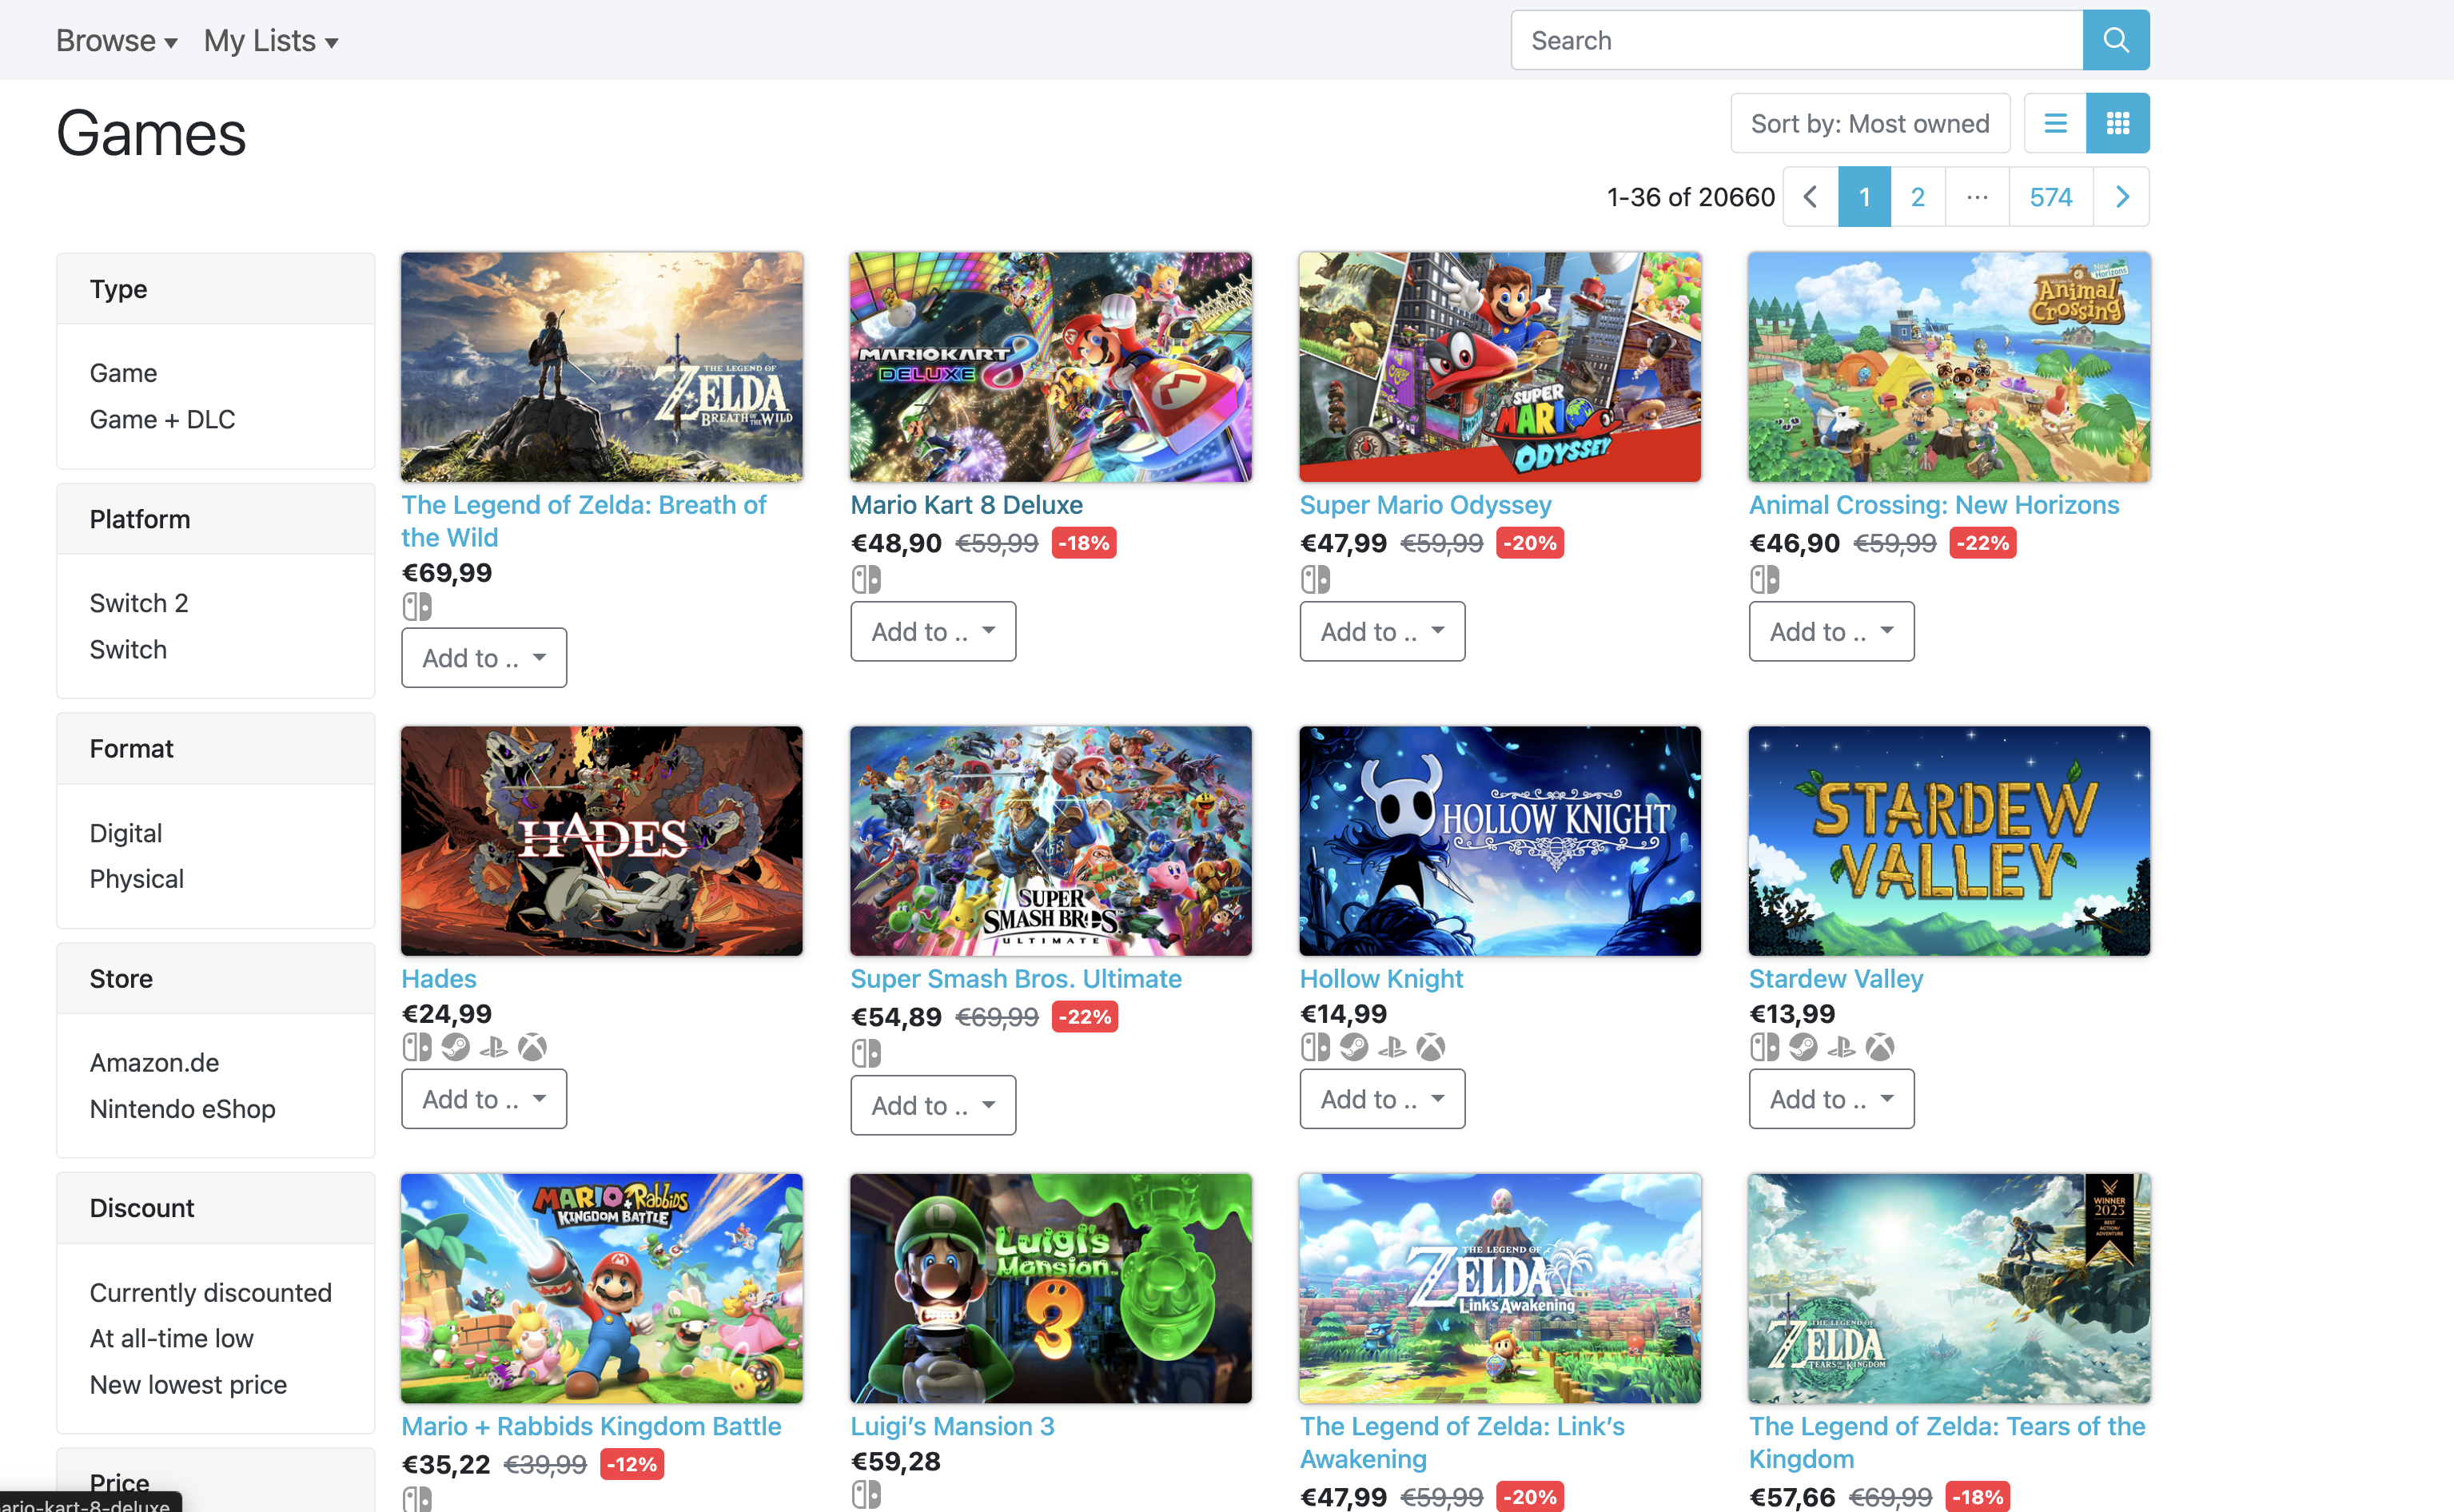This screenshot has height=1512, width=2454.
Task: Open Hades title link
Action: (439, 979)
